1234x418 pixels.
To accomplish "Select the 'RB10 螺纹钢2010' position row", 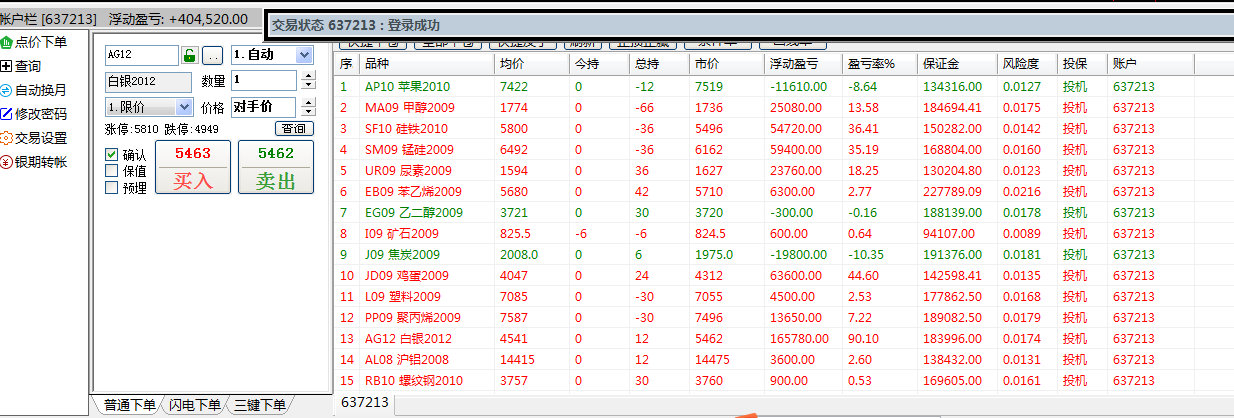I will pos(766,381).
